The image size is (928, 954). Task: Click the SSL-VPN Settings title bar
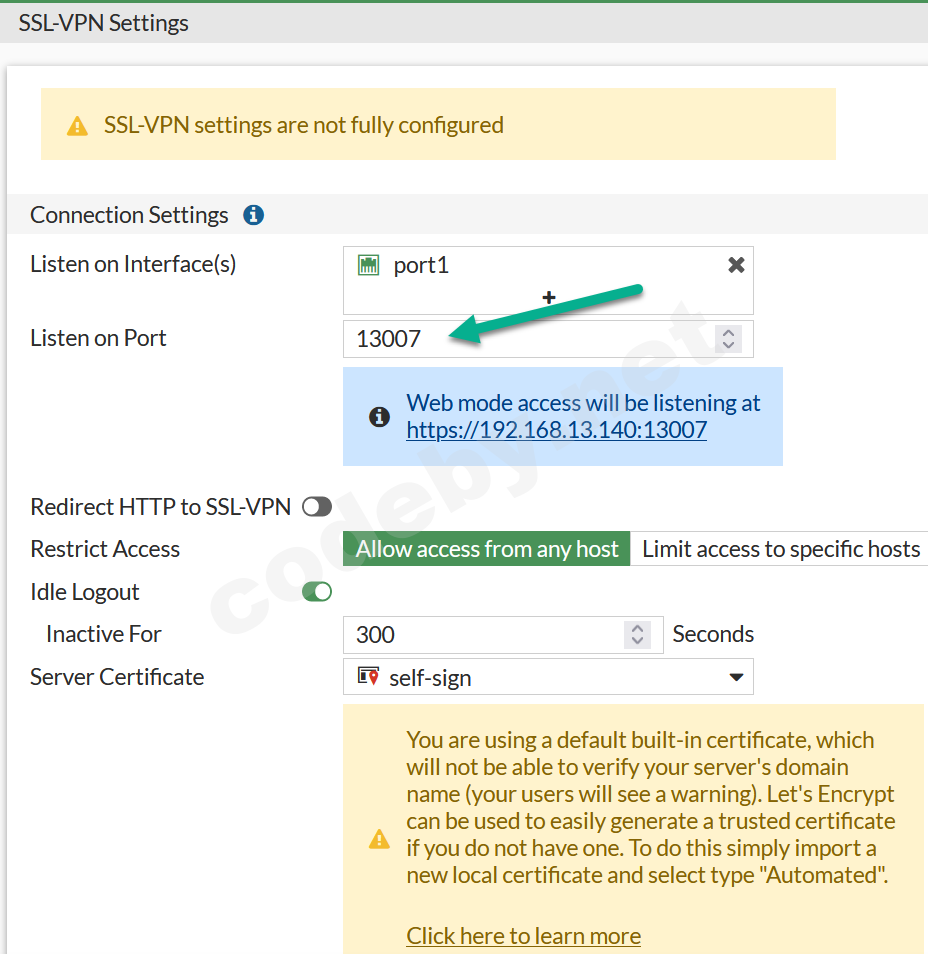click(103, 22)
